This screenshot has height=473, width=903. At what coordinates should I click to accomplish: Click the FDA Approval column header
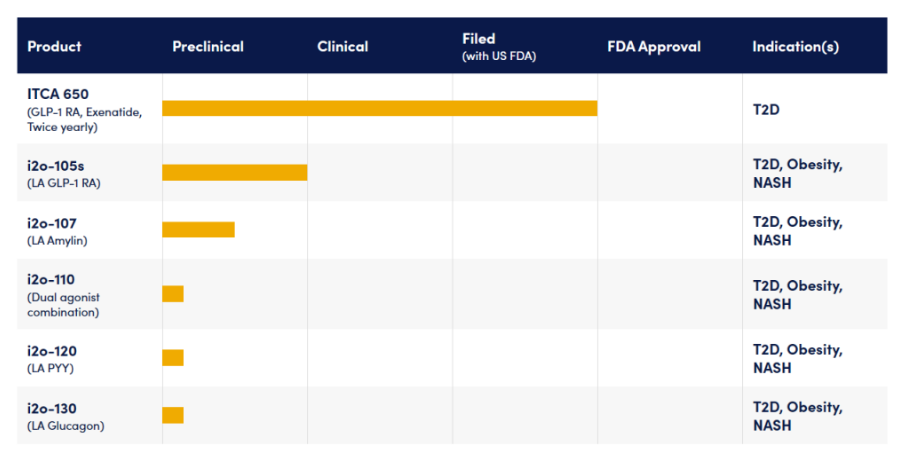tap(654, 47)
